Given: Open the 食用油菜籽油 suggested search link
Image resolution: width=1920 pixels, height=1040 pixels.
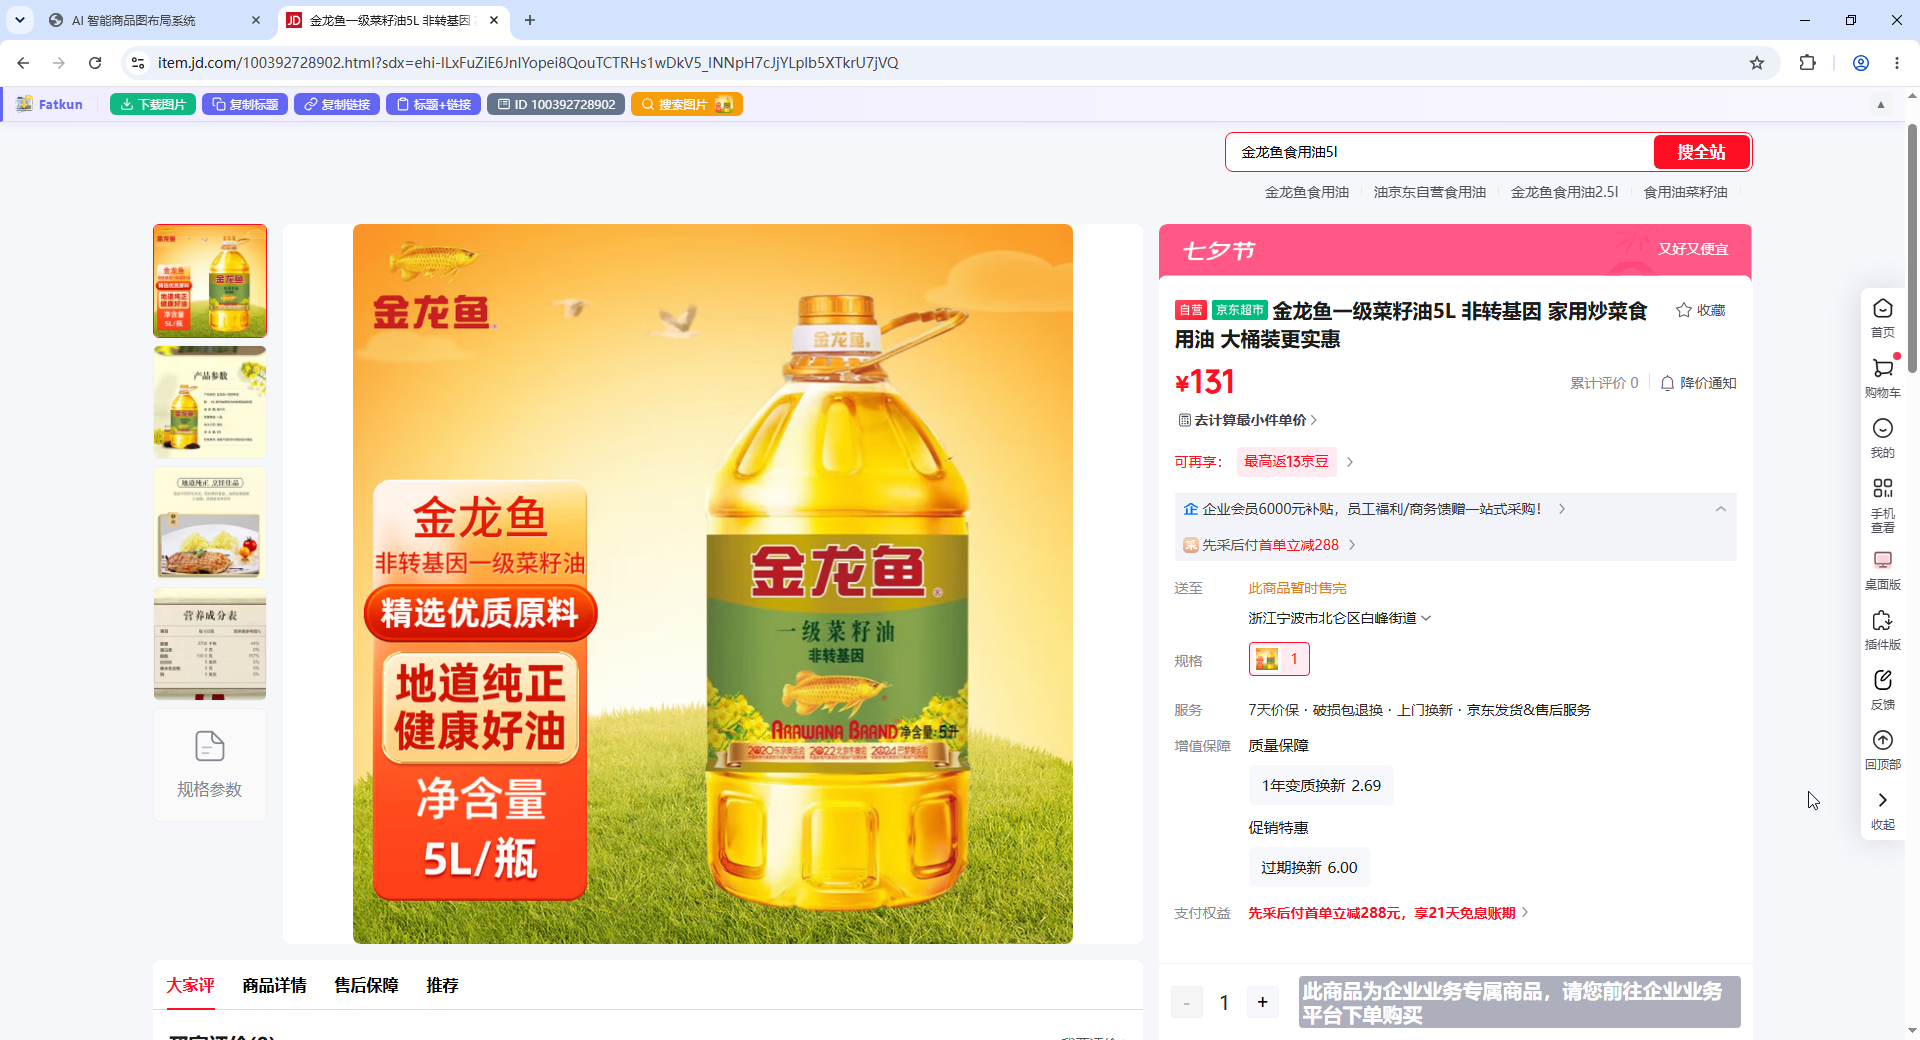Looking at the screenshot, I should click(x=1686, y=192).
